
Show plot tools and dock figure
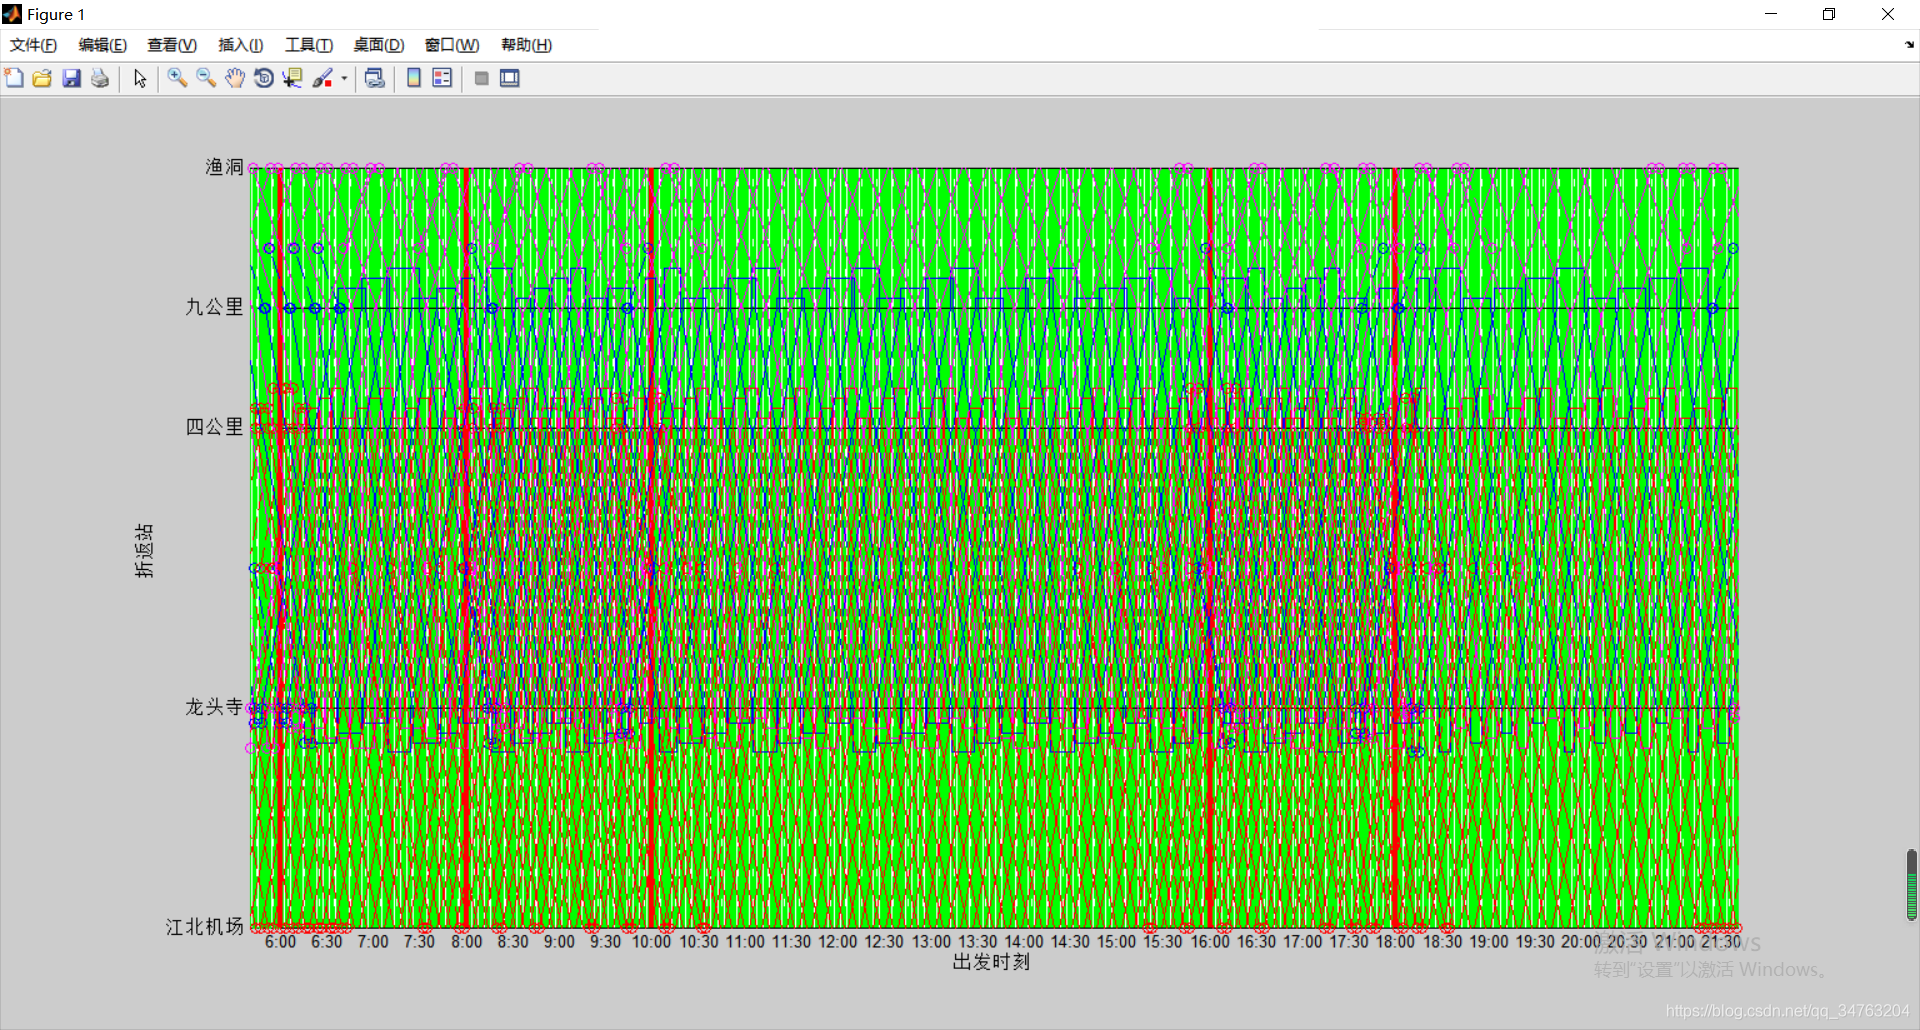point(510,78)
